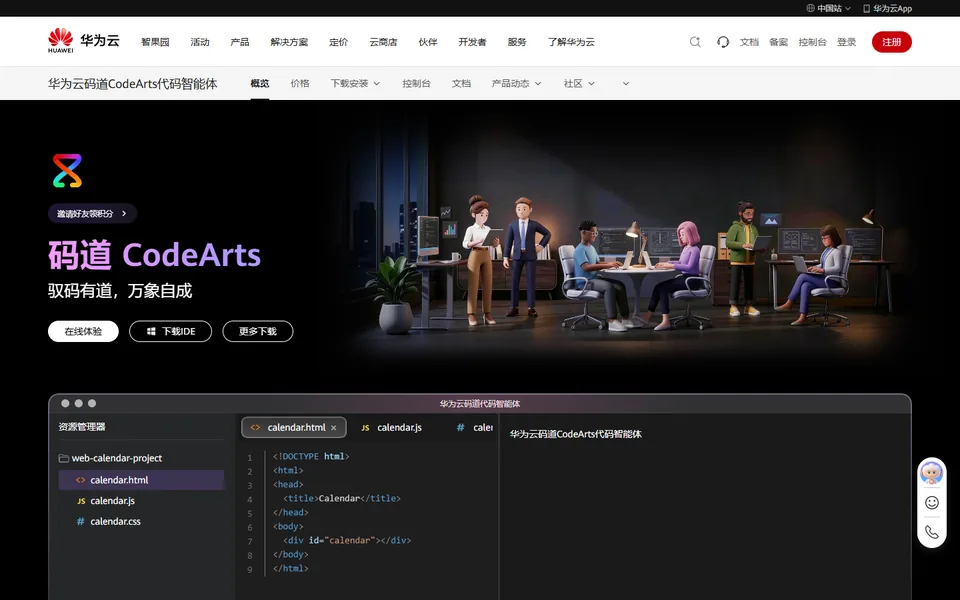Click the red 注册 button
This screenshot has height=600, width=960.
click(891, 42)
